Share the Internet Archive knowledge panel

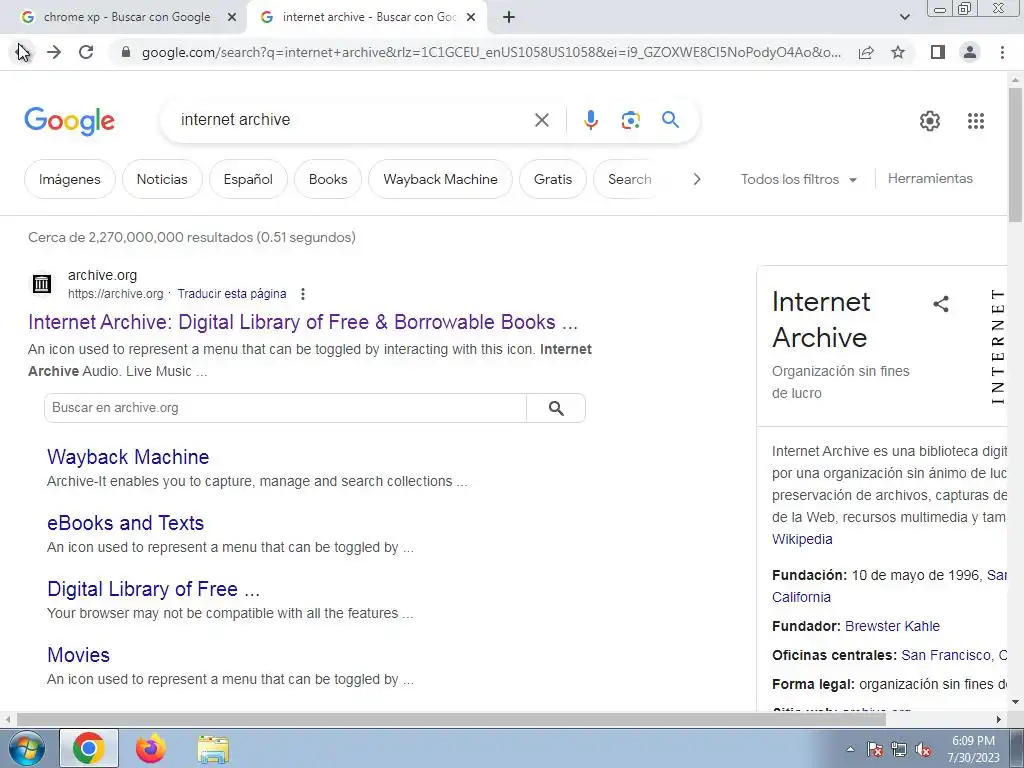click(940, 304)
